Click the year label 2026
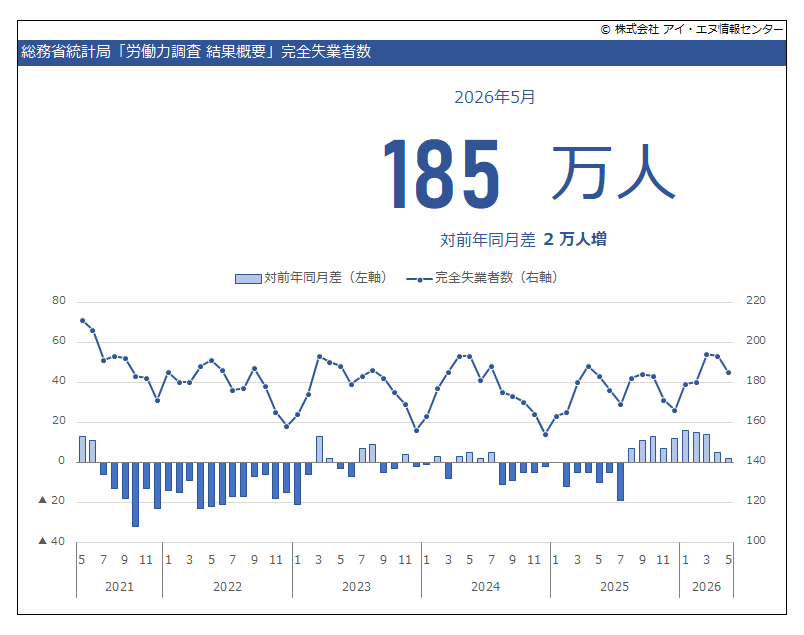This screenshot has height=635, width=804. point(707,587)
